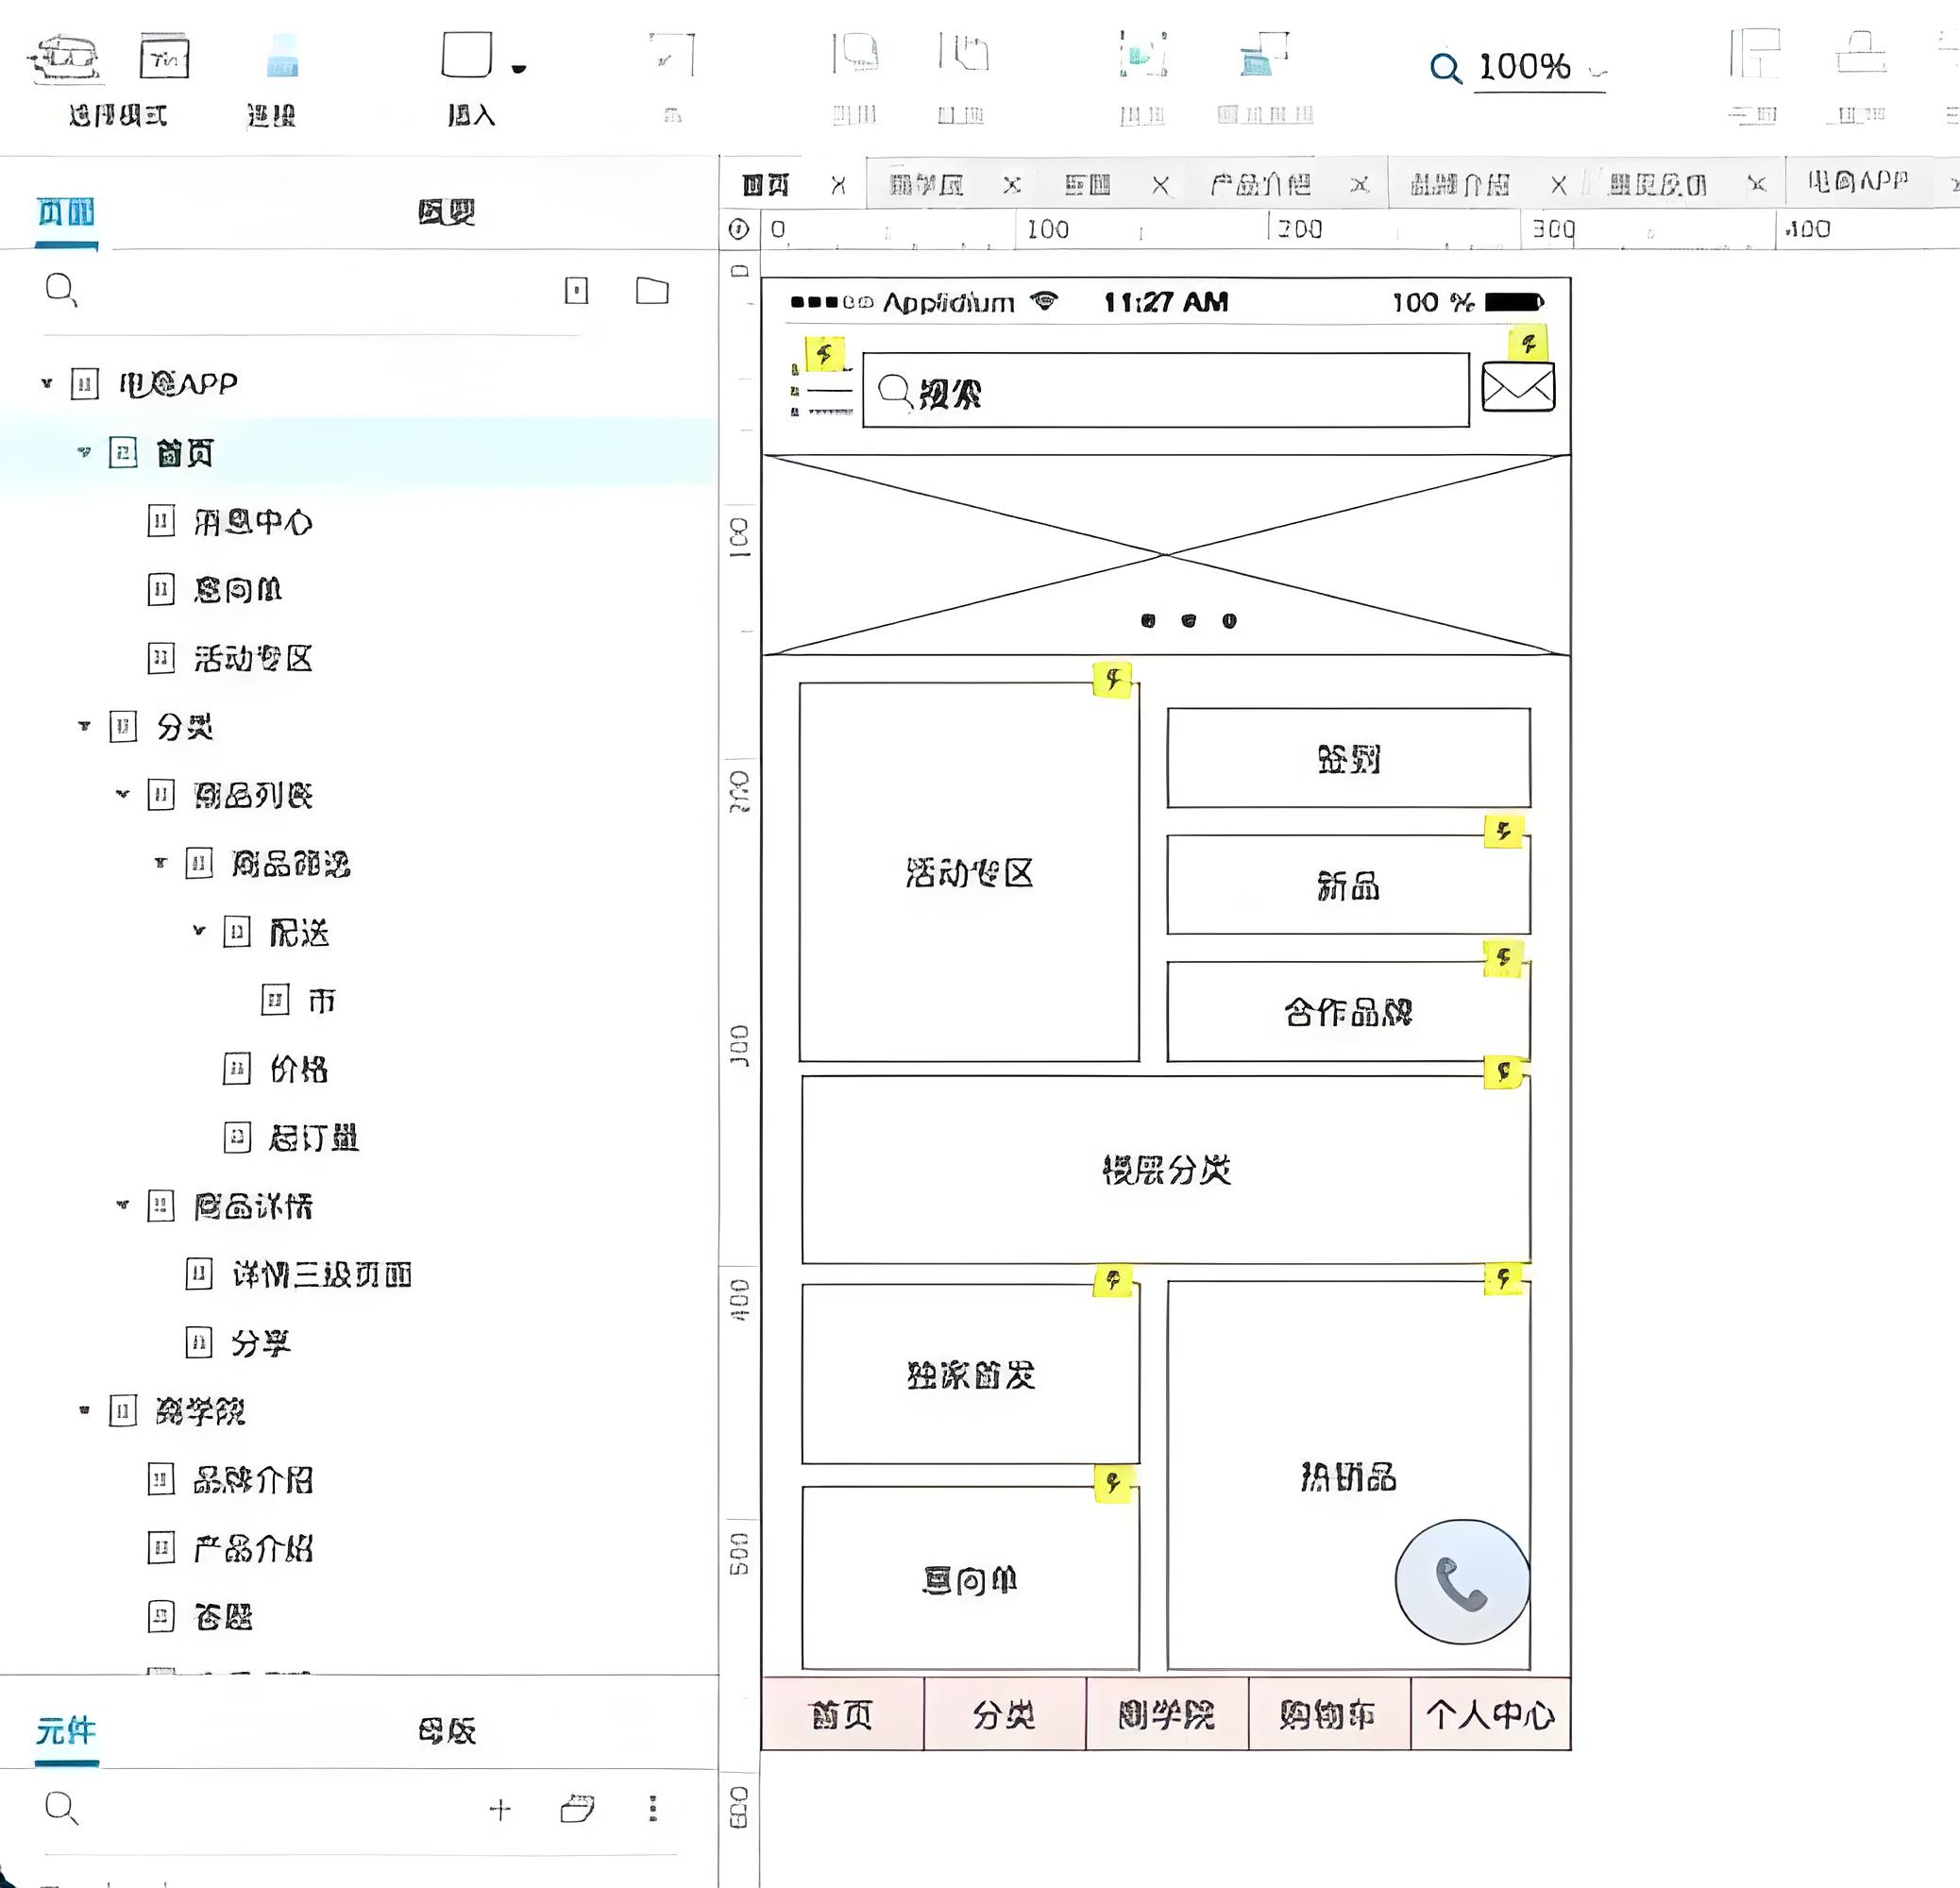Viewport: 1960px width, 1888px height.
Task: Click the three-dot more options icon in Libraries panel
Action: click(x=653, y=1808)
